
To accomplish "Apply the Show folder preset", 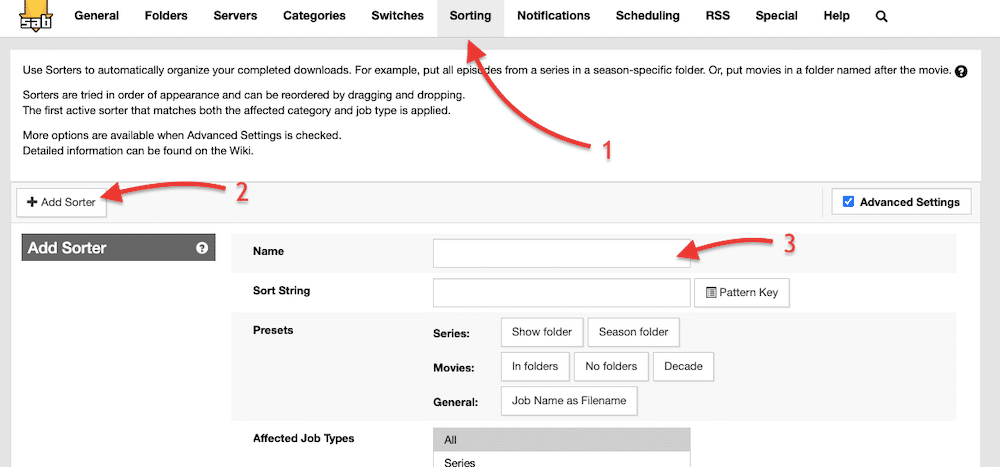I will point(541,332).
